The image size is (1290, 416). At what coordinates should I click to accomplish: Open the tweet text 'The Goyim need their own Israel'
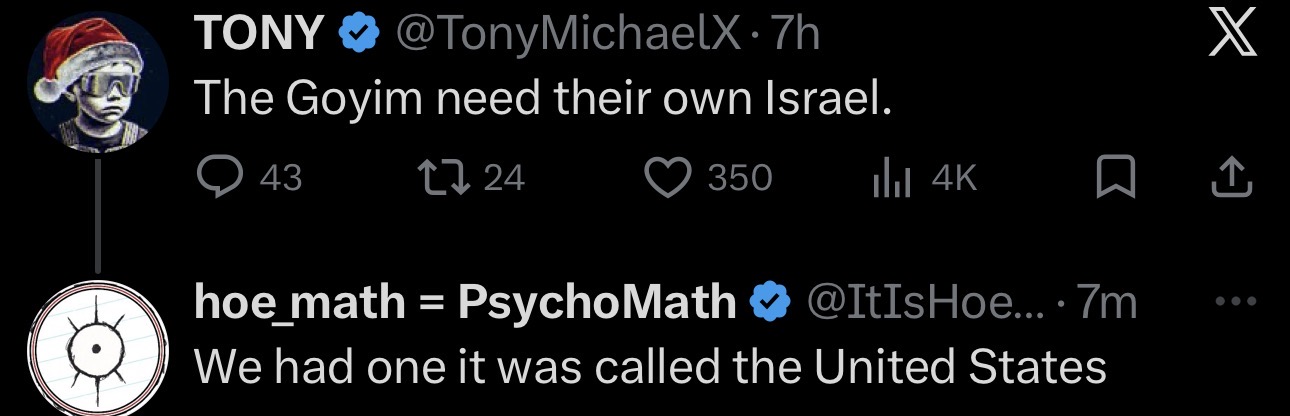(x=540, y=96)
